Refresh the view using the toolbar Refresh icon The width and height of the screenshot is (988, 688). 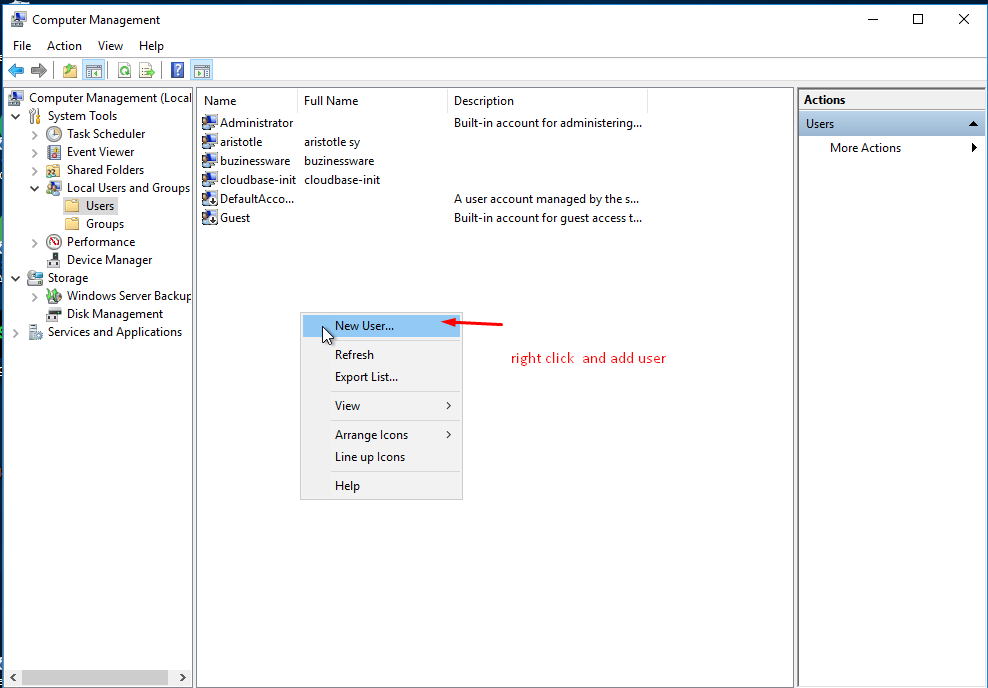(x=122, y=70)
